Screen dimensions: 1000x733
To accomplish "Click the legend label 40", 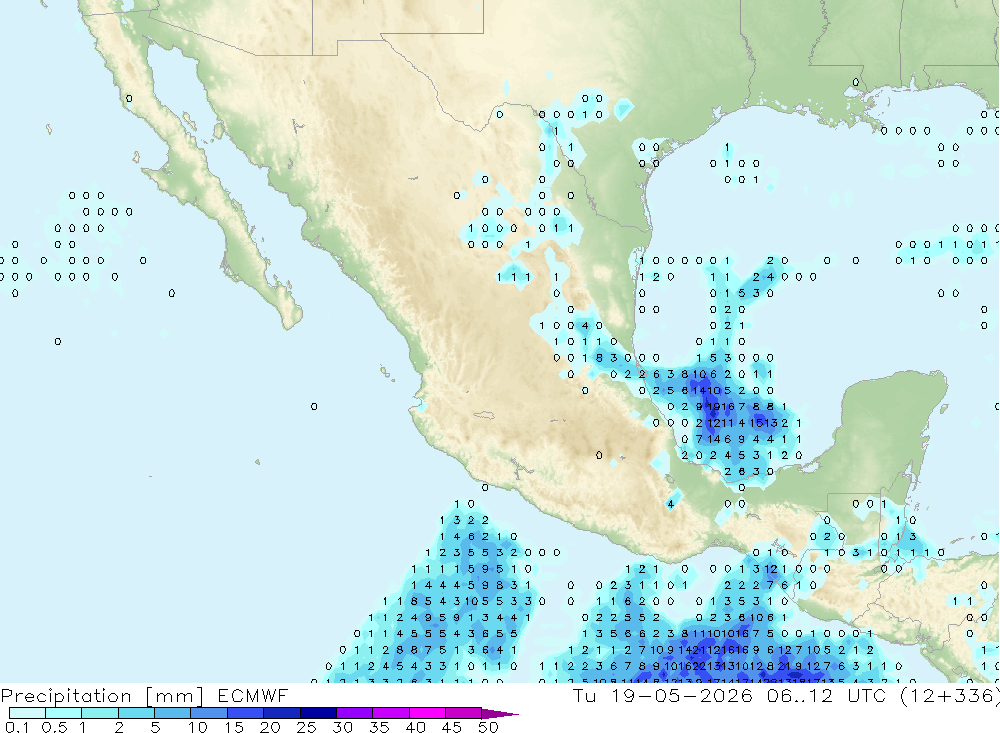I will click(x=416, y=727).
